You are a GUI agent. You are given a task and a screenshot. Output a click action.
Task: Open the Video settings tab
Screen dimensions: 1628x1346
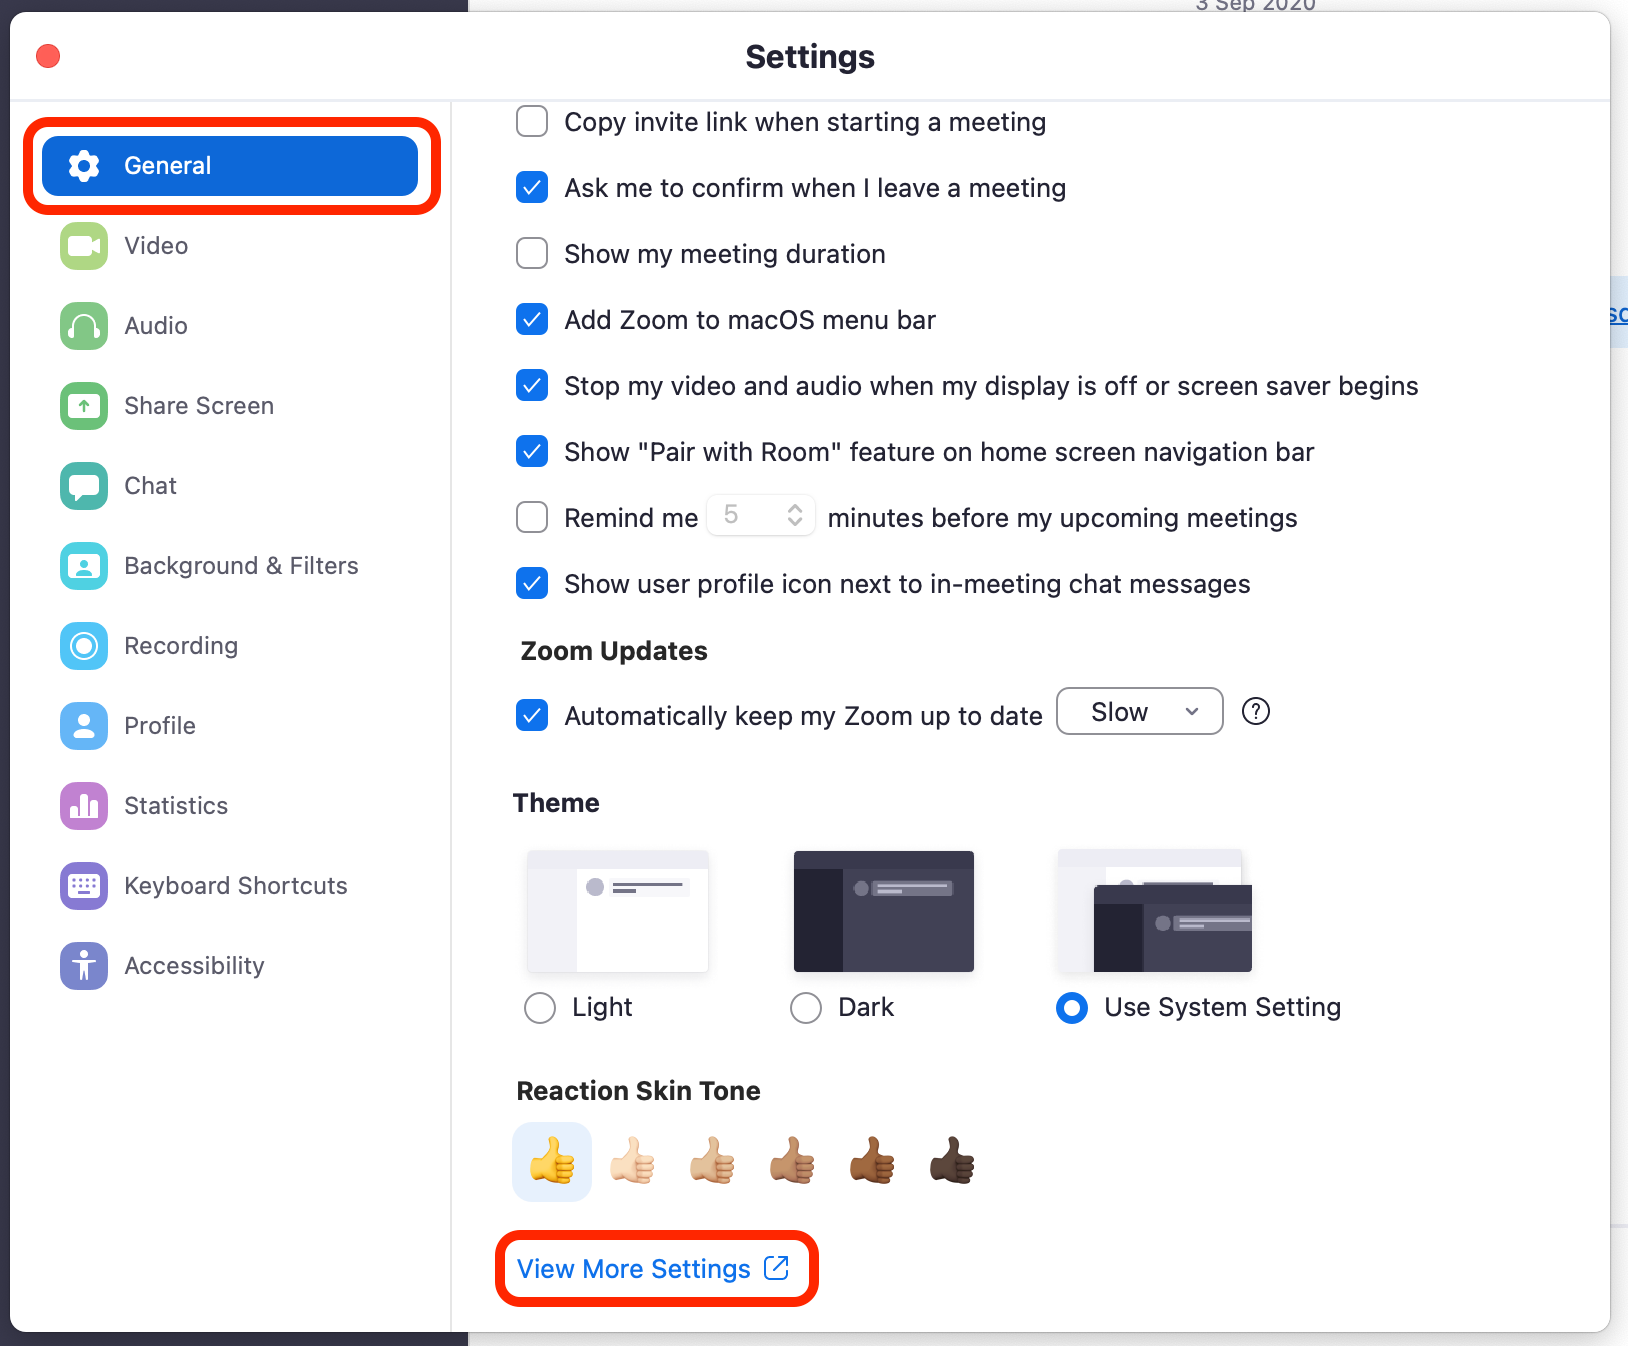230,246
